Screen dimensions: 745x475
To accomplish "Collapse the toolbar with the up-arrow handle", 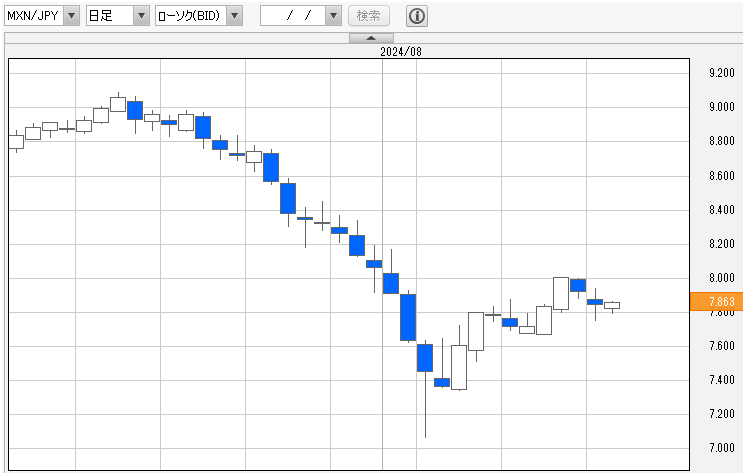I will (x=371, y=38).
